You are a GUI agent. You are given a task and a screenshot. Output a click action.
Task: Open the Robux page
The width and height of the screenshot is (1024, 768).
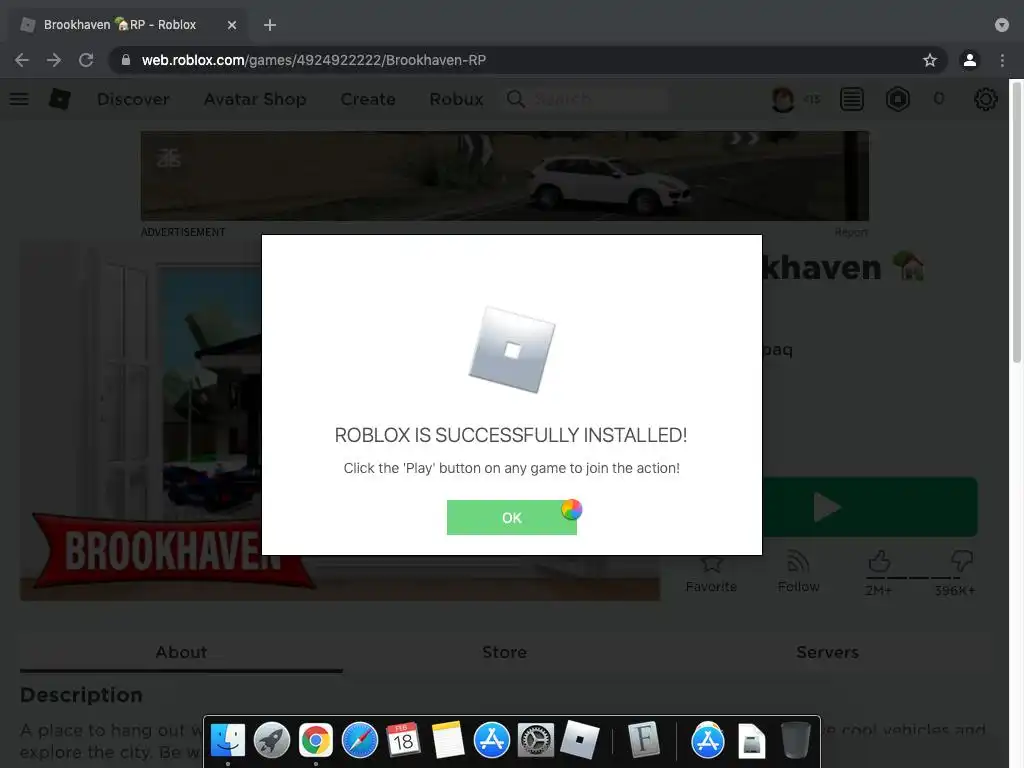click(x=456, y=99)
